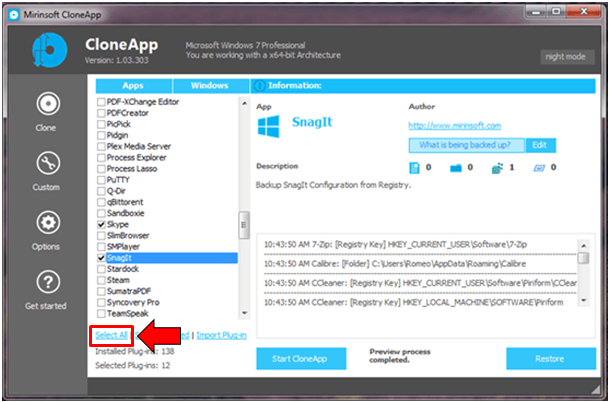Click the Preview process completed status
Image resolution: width=609 pixels, height=402 pixels.
pyautogui.click(x=400, y=356)
